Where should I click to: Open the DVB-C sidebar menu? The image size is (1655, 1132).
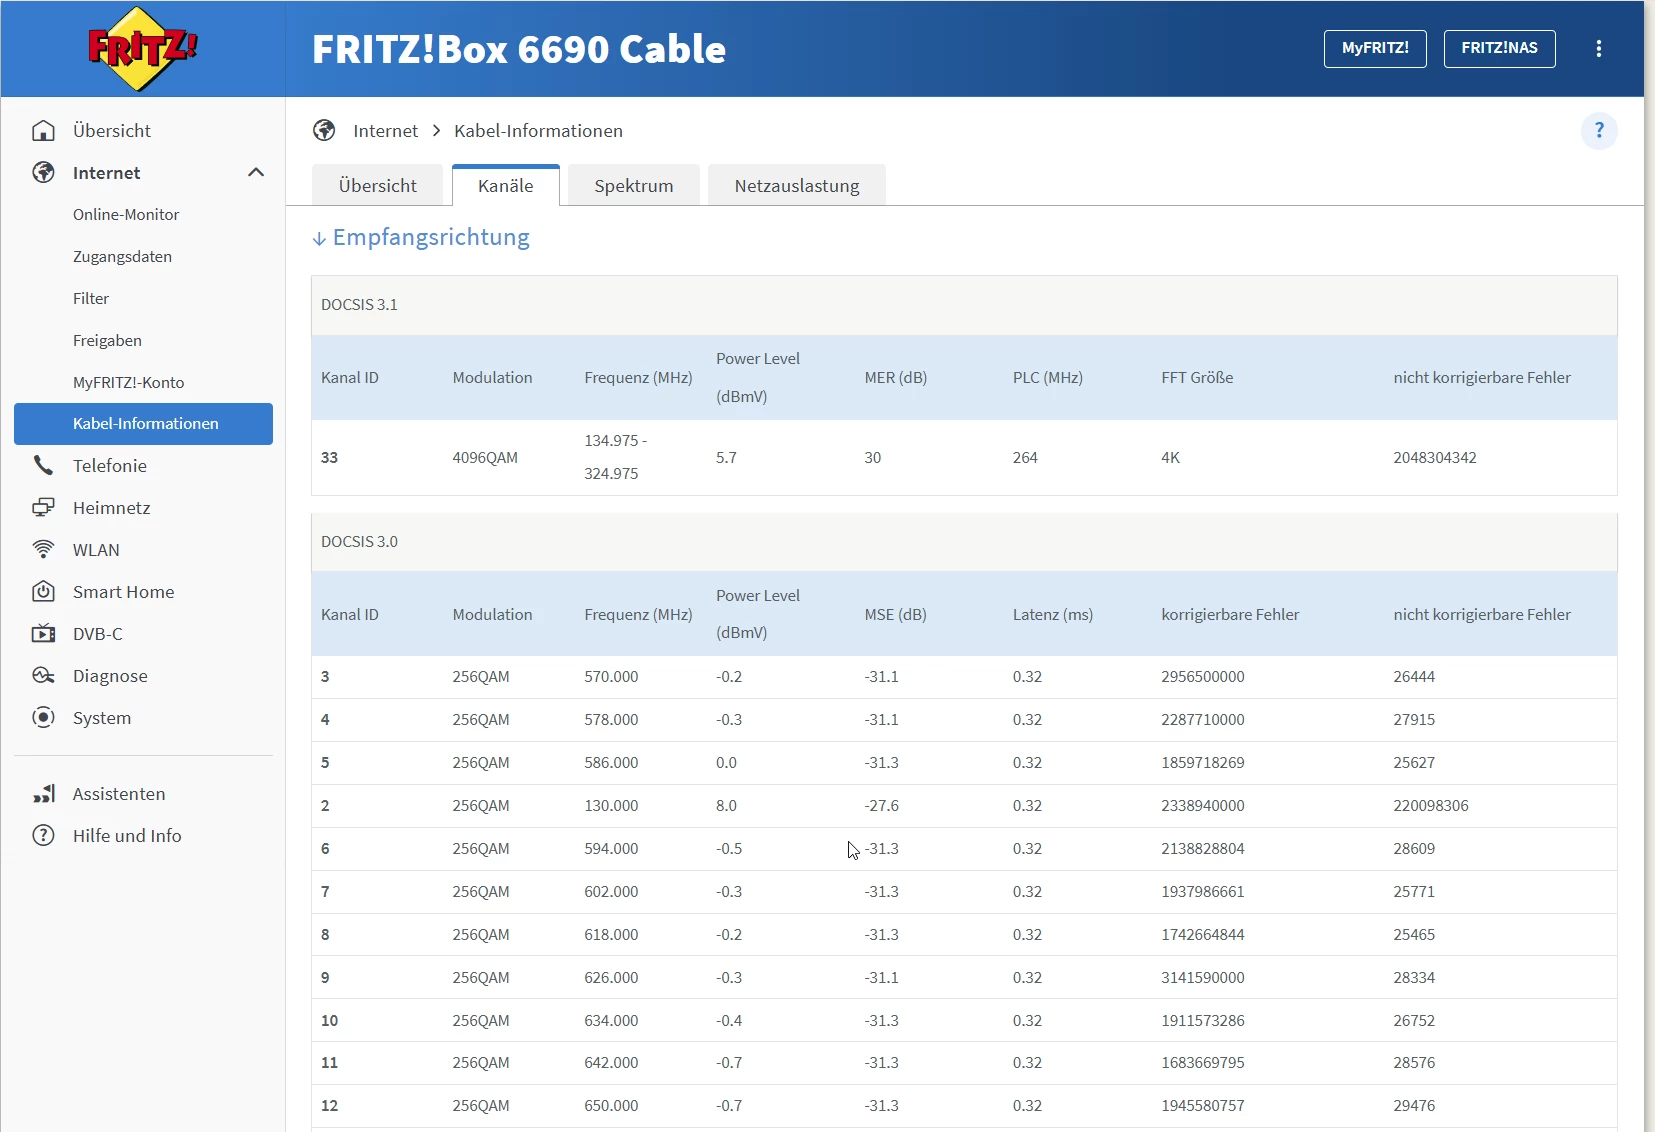point(98,634)
